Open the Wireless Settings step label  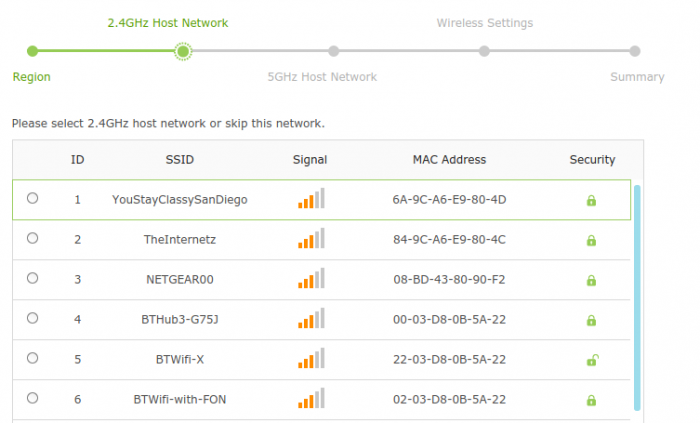pyautogui.click(x=485, y=23)
